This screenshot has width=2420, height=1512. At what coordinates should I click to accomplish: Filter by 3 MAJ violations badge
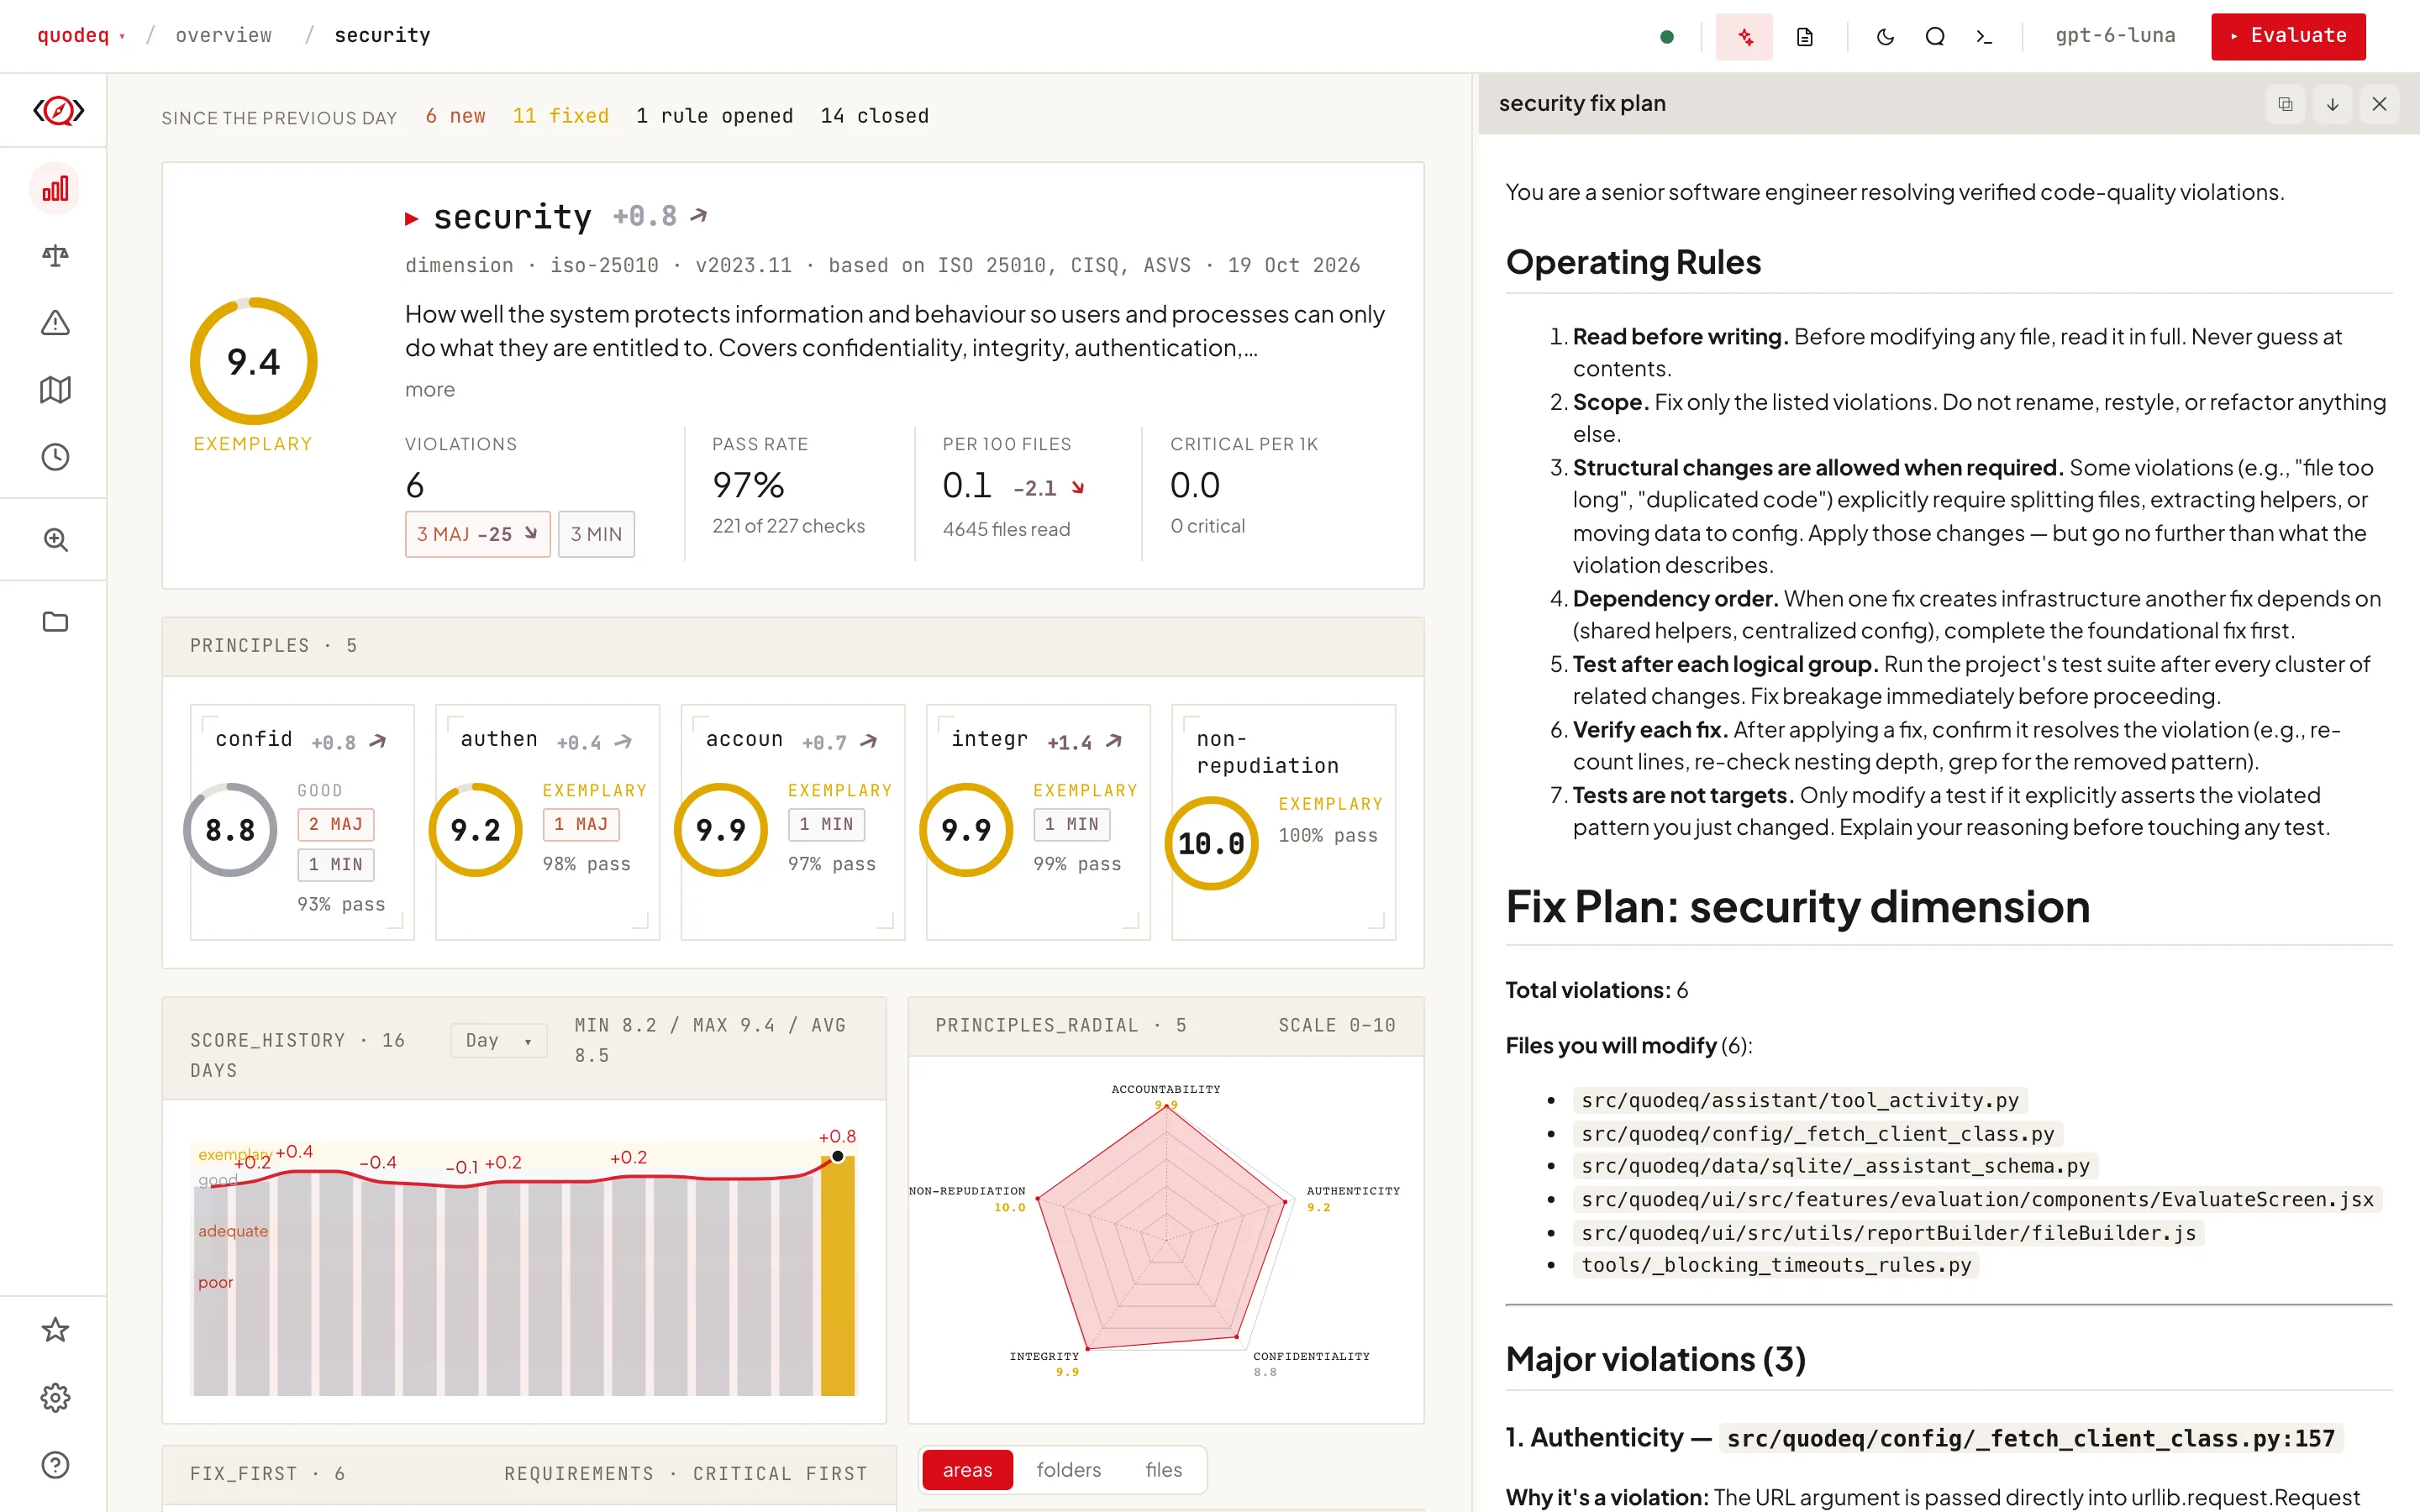477,534
